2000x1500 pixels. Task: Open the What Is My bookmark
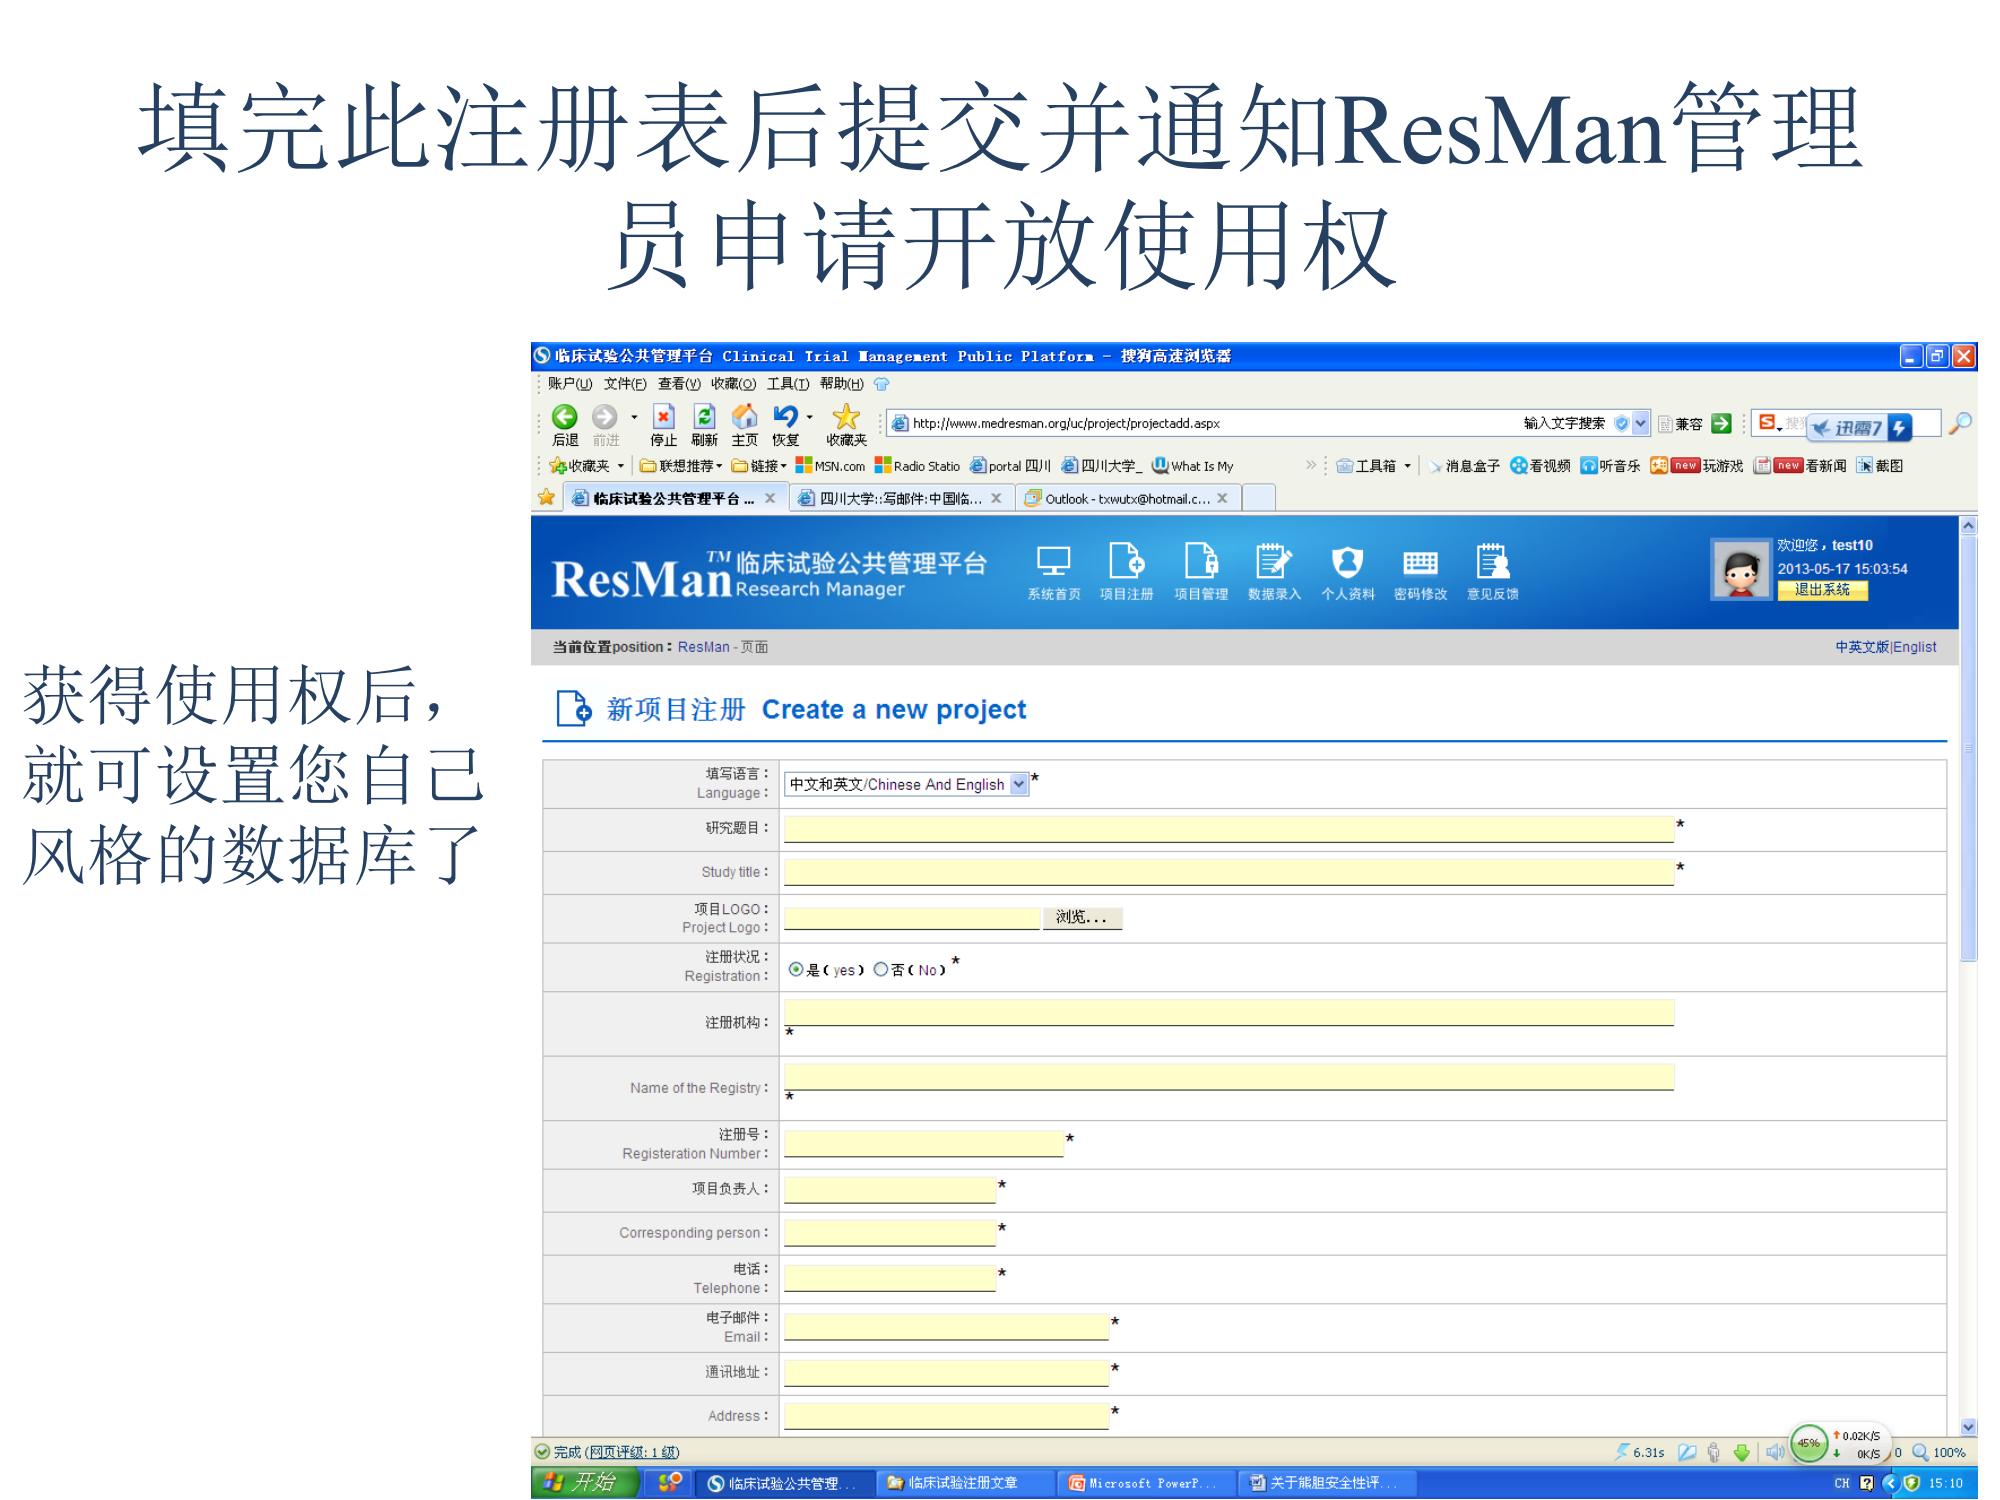pos(1193,466)
